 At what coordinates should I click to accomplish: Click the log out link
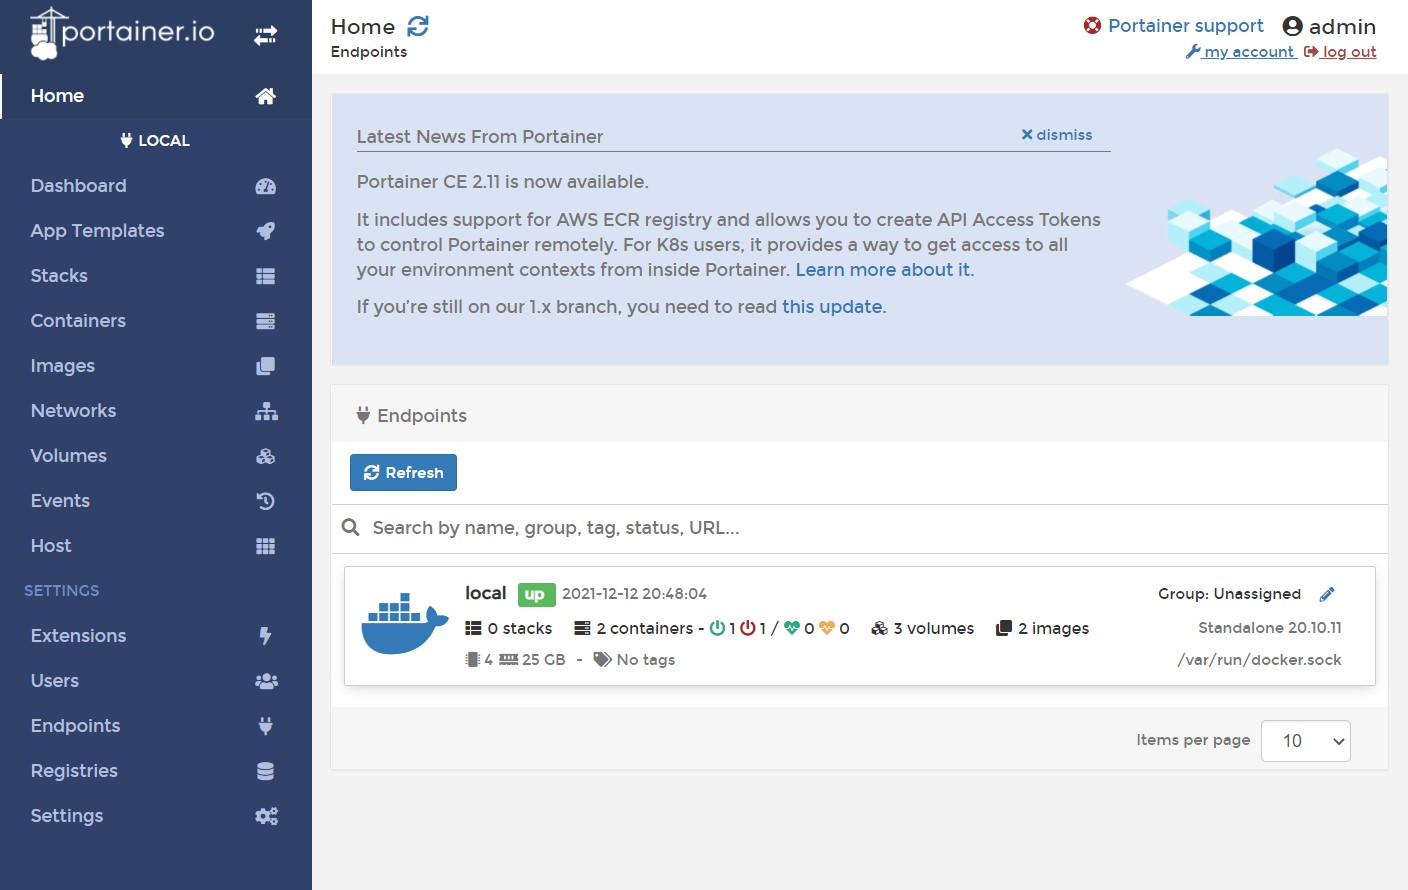click(x=1340, y=52)
